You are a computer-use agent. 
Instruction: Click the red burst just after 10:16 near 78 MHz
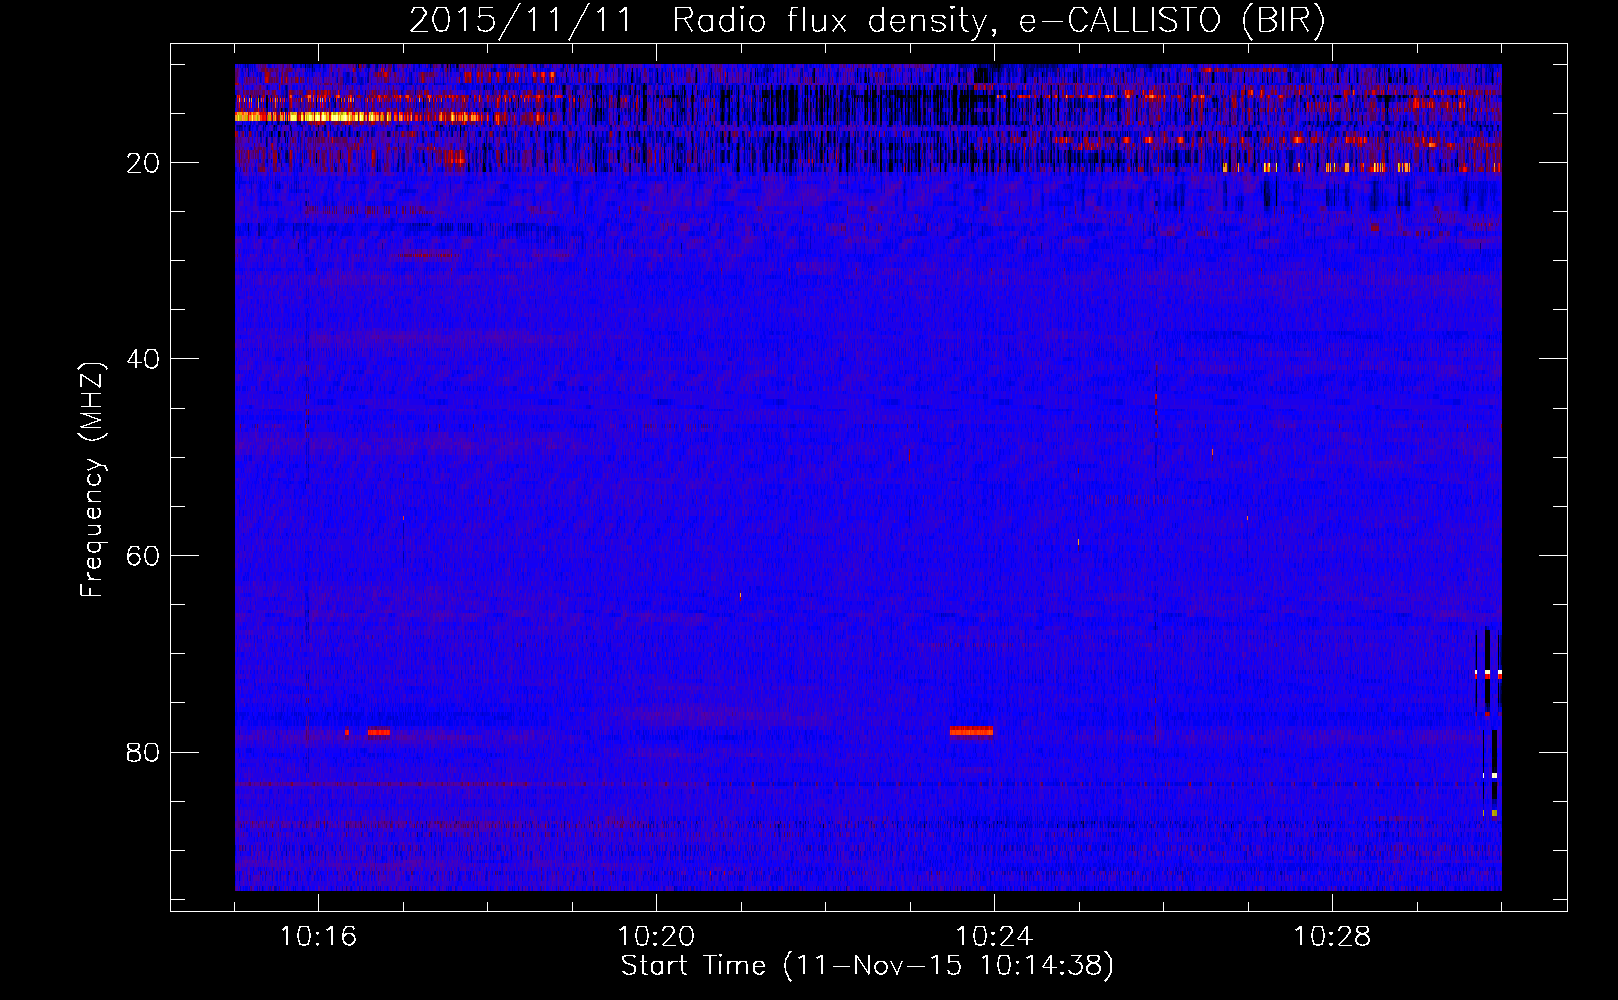coord(378,732)
